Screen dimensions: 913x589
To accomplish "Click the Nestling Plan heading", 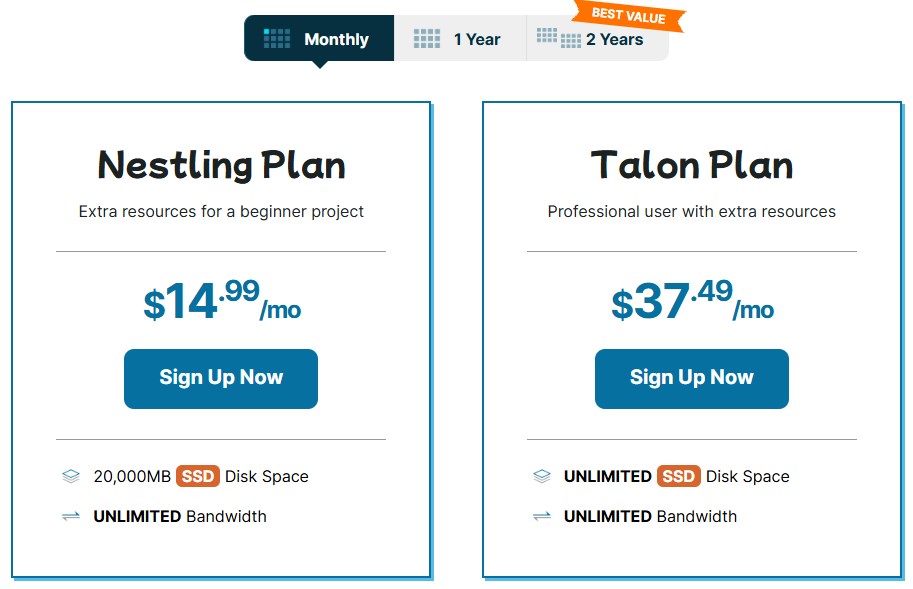I will pyautogui.click(x=221, y=165).
